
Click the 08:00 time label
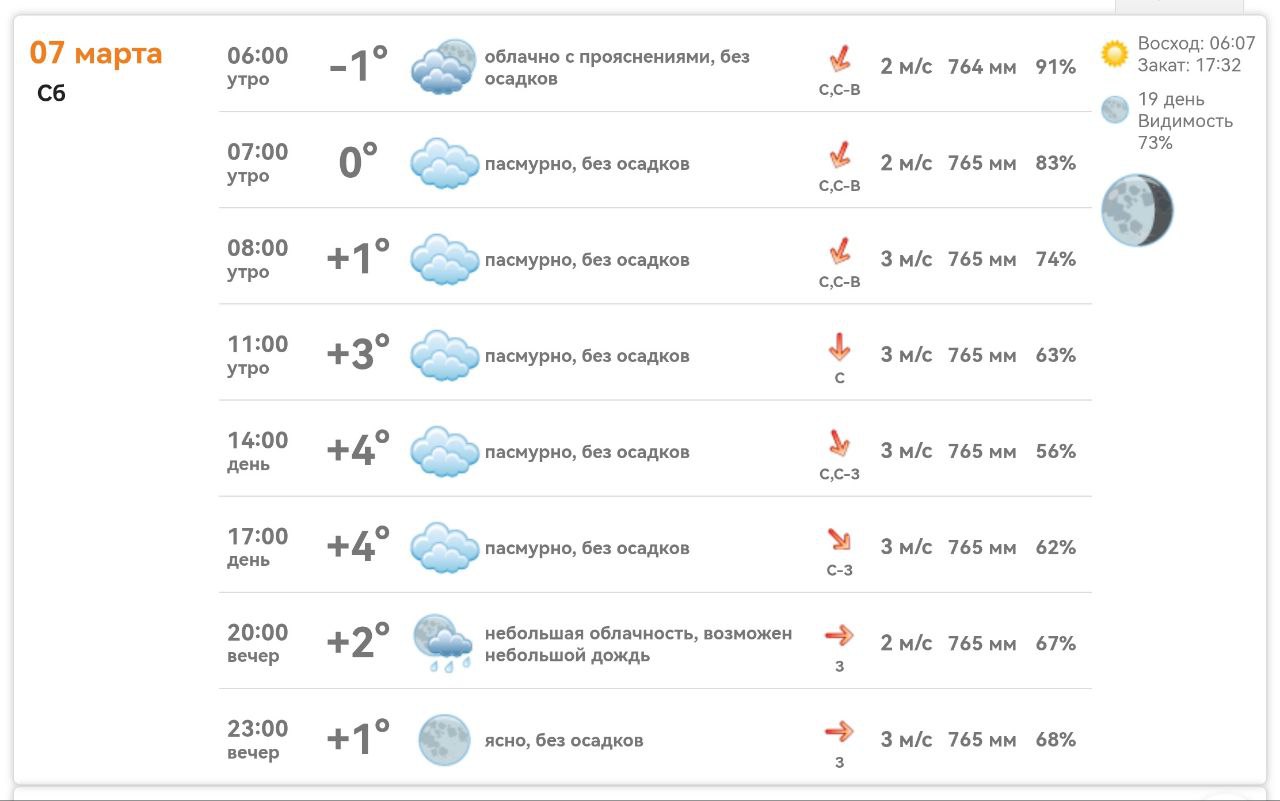(x=257, y=248)
